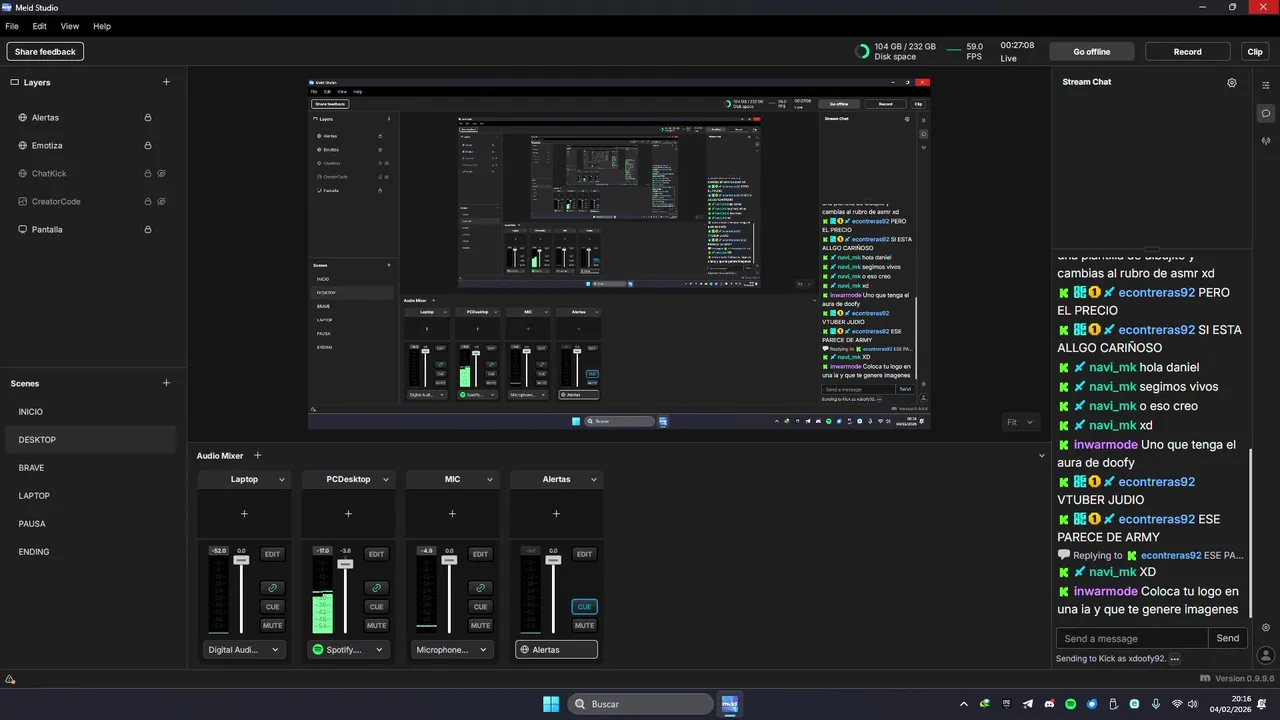Screen dimensions: 1280x720
Task: Mute the MIC audio track
Action: coord(480,625)
